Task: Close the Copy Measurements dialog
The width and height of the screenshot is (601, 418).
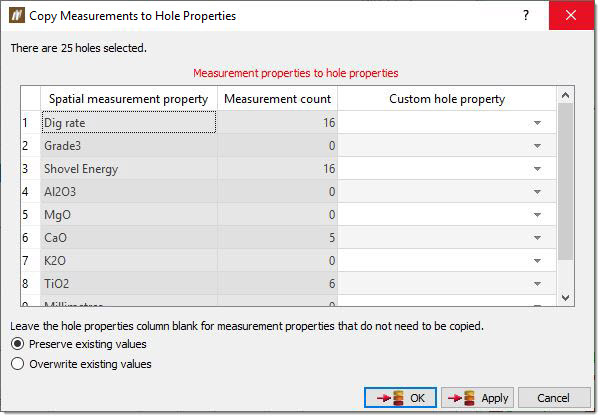Action: point(571,15)
